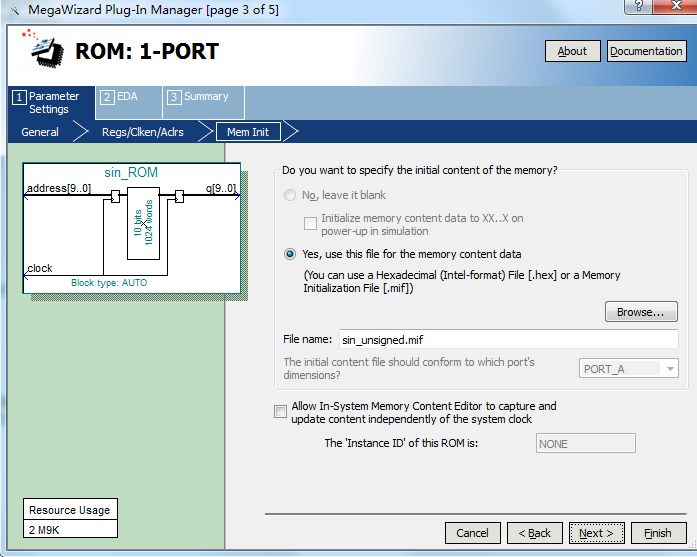Browse for a memory initialization file
The width and height of the screenshot is (697, 557).
point(641,312)
